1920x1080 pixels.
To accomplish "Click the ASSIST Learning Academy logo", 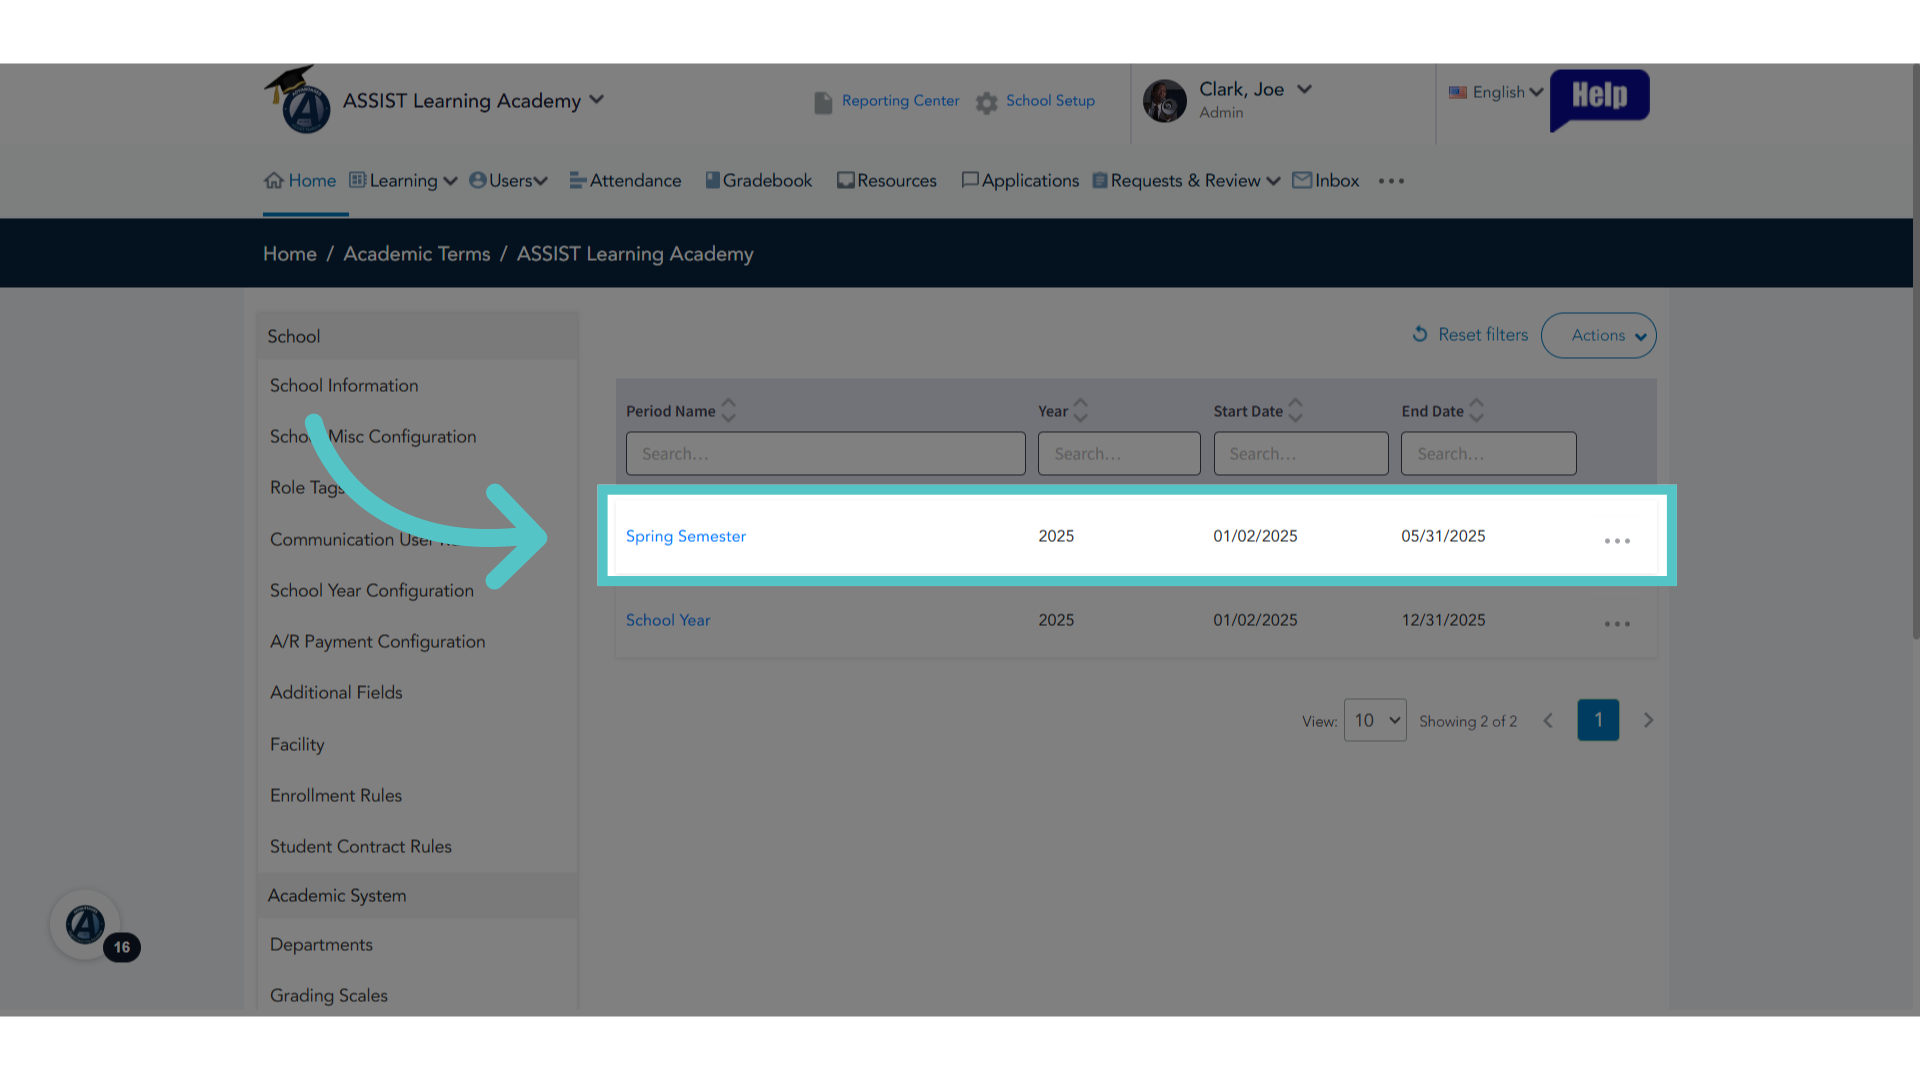I will (298, 100).
